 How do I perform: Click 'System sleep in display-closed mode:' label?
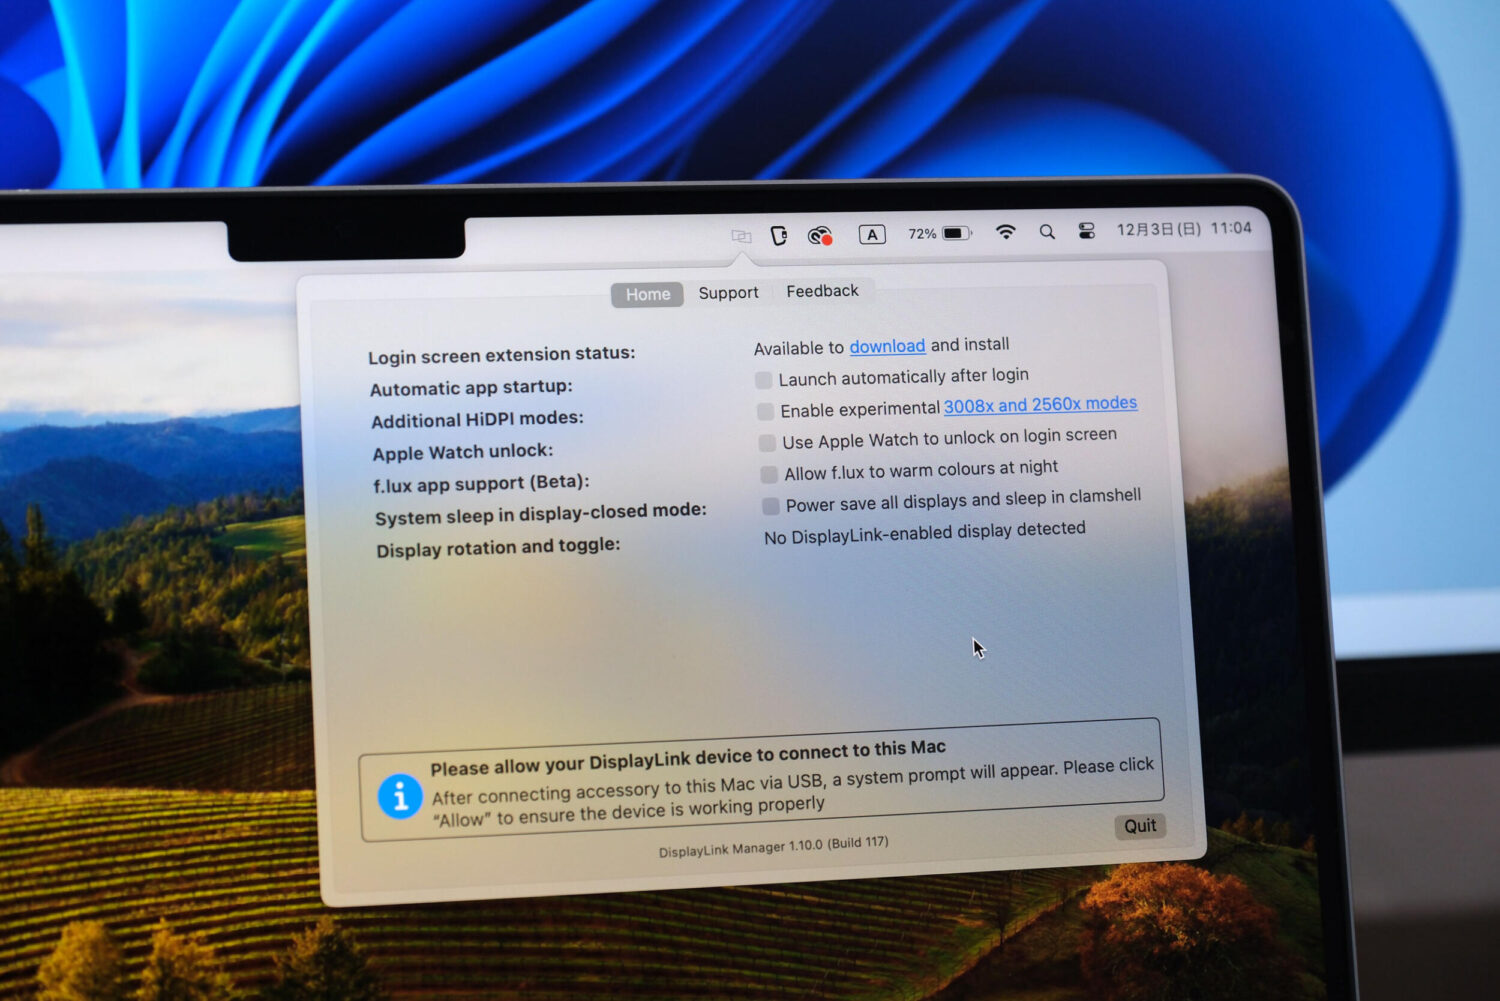coord(540,514)
